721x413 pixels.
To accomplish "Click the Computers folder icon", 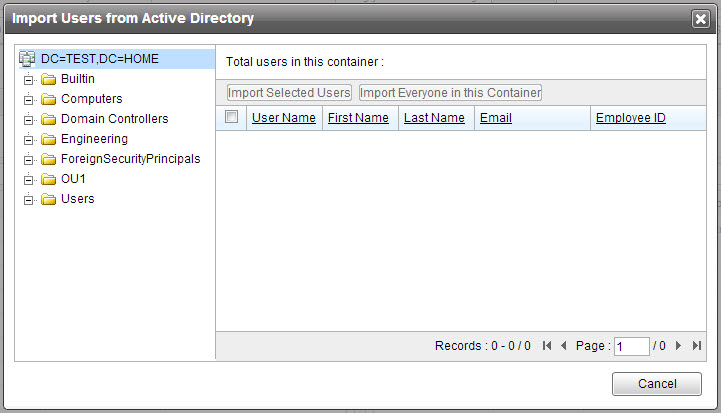I will 48,99.
